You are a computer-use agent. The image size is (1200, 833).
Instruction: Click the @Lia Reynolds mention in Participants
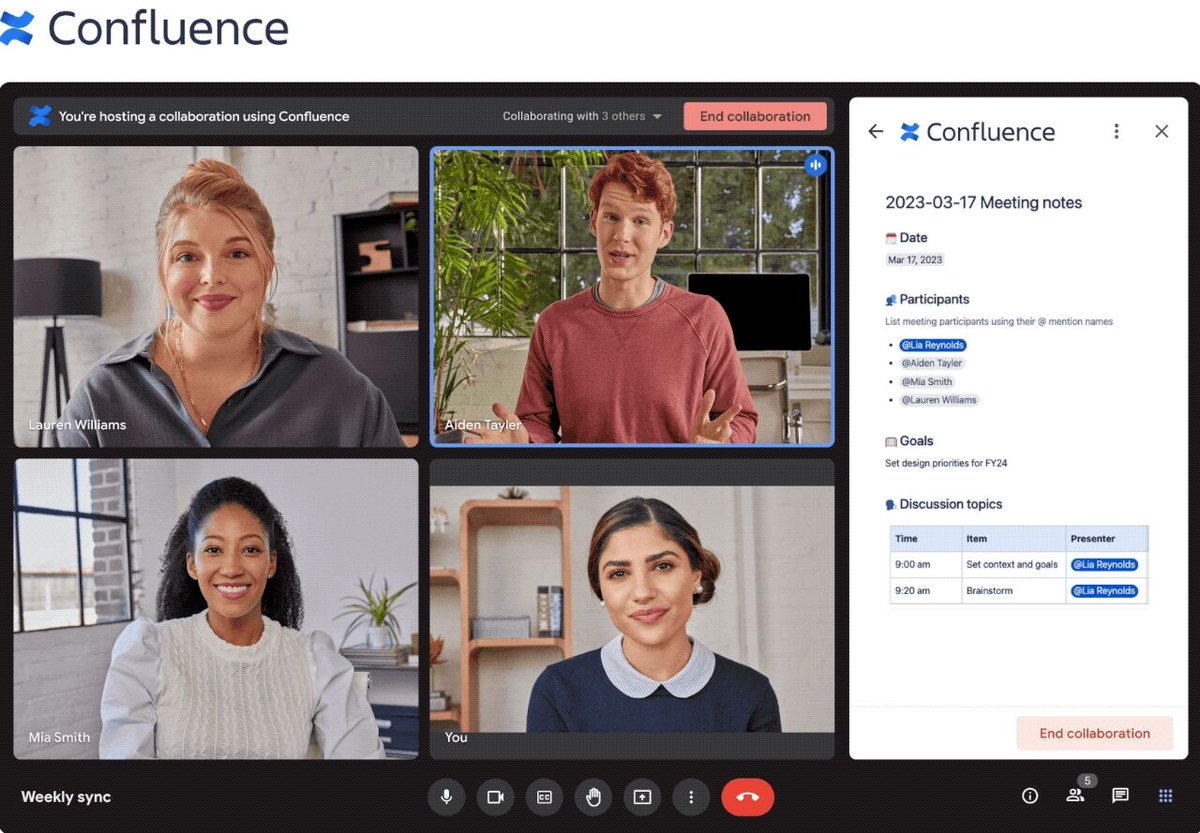[x=932, y=345]
